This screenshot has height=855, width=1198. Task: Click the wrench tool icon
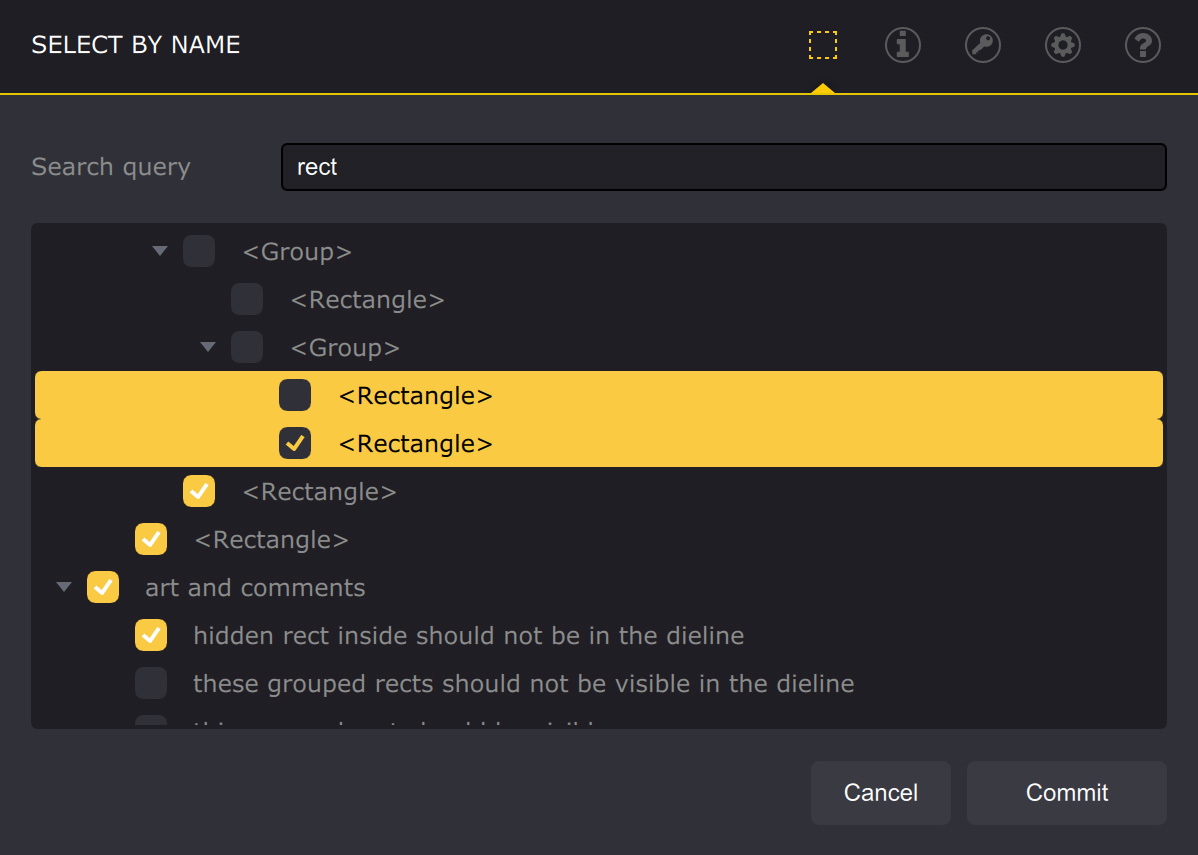[982, 45]
